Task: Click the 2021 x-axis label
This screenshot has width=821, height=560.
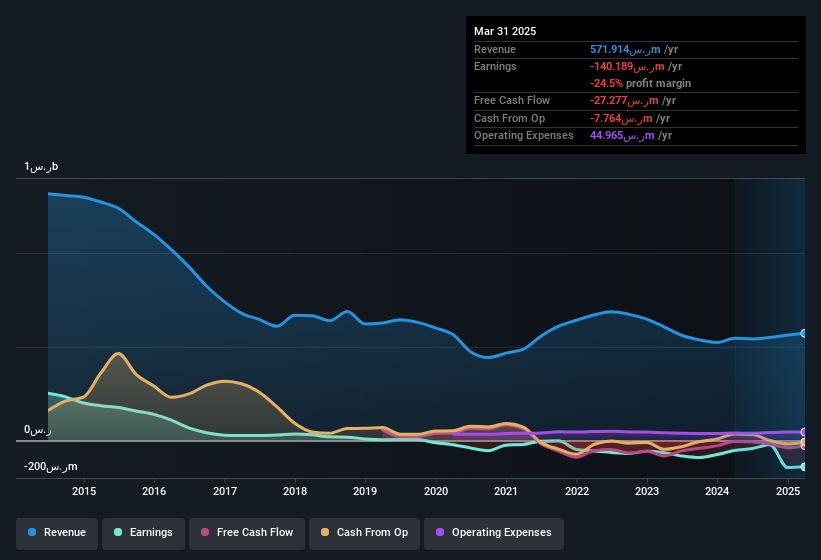Action: pyautogui.click(x=506, y=491)
